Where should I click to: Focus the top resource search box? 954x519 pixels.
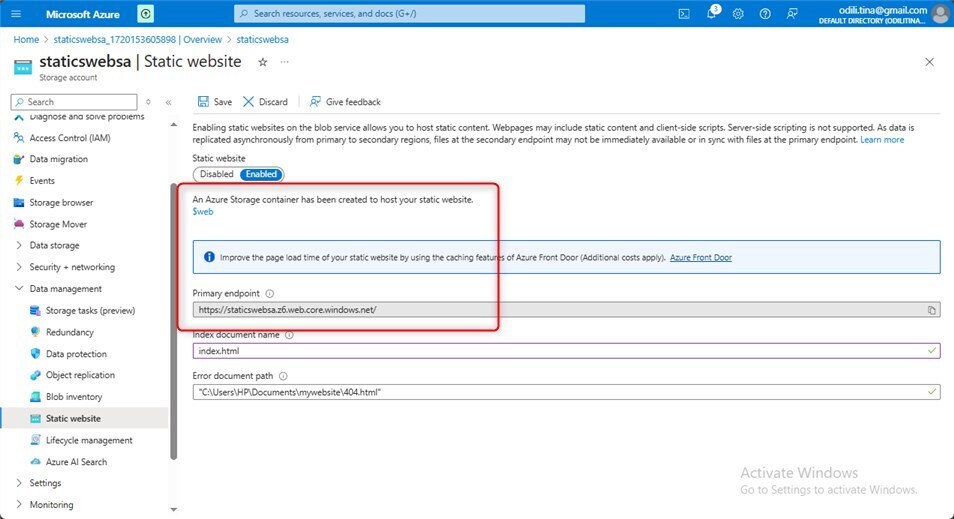pyautogui.click(x=409, y=13)
